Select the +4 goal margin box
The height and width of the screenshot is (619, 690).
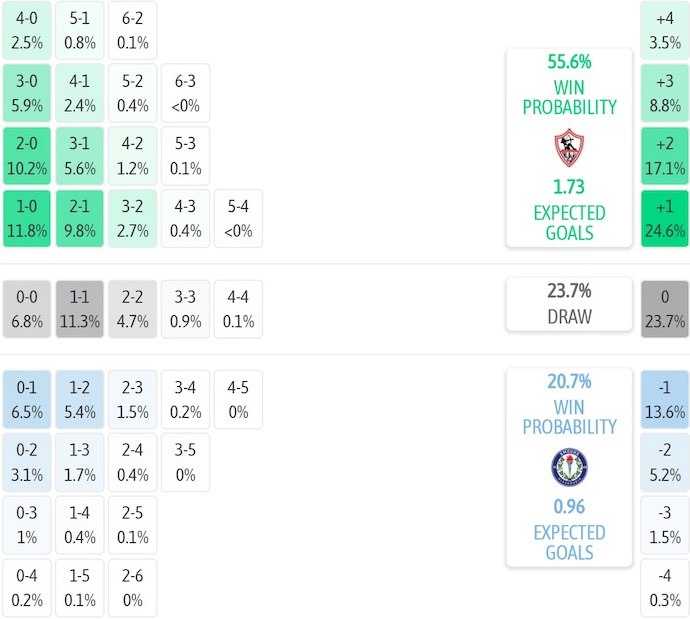665,29
